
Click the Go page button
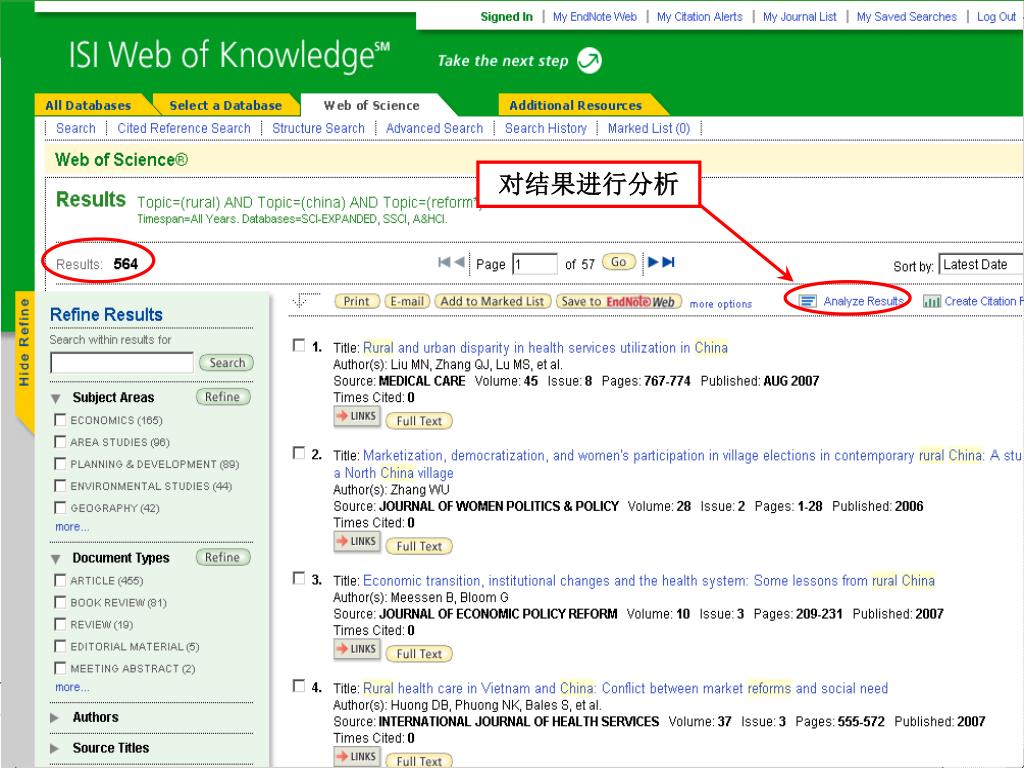point(618,262)
